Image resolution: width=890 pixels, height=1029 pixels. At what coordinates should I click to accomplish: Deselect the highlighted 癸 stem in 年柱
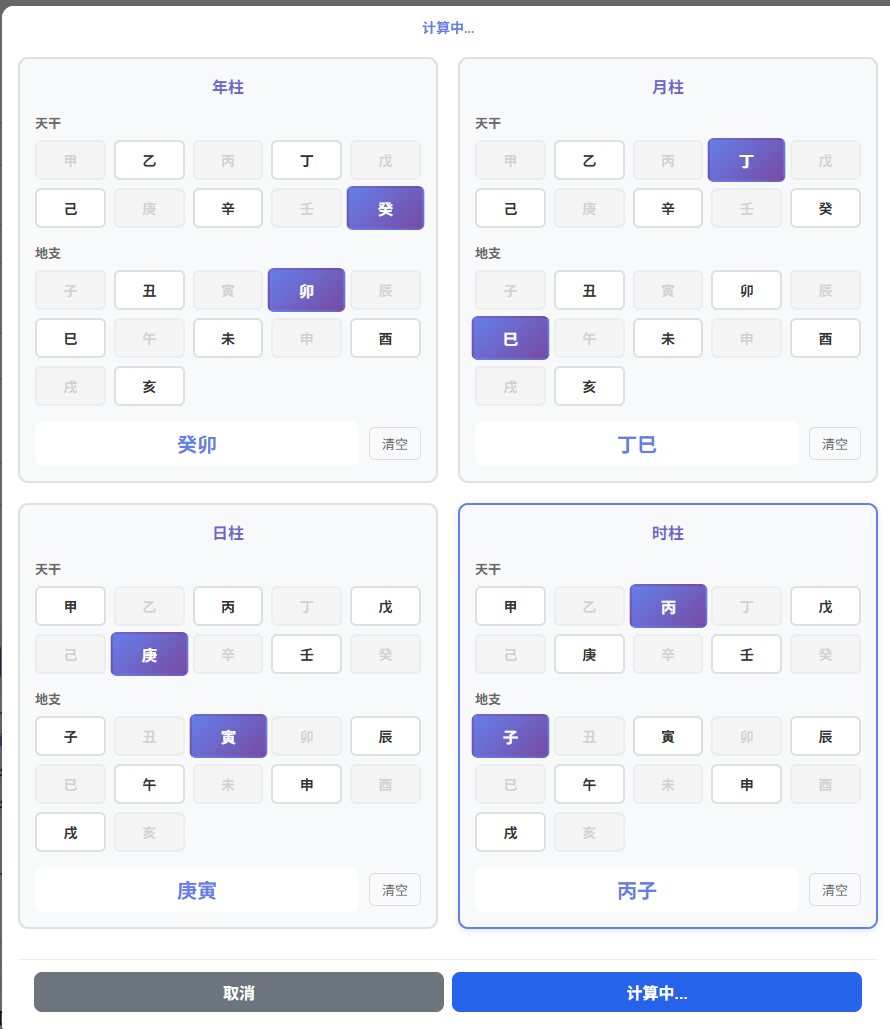pos(385,208)
